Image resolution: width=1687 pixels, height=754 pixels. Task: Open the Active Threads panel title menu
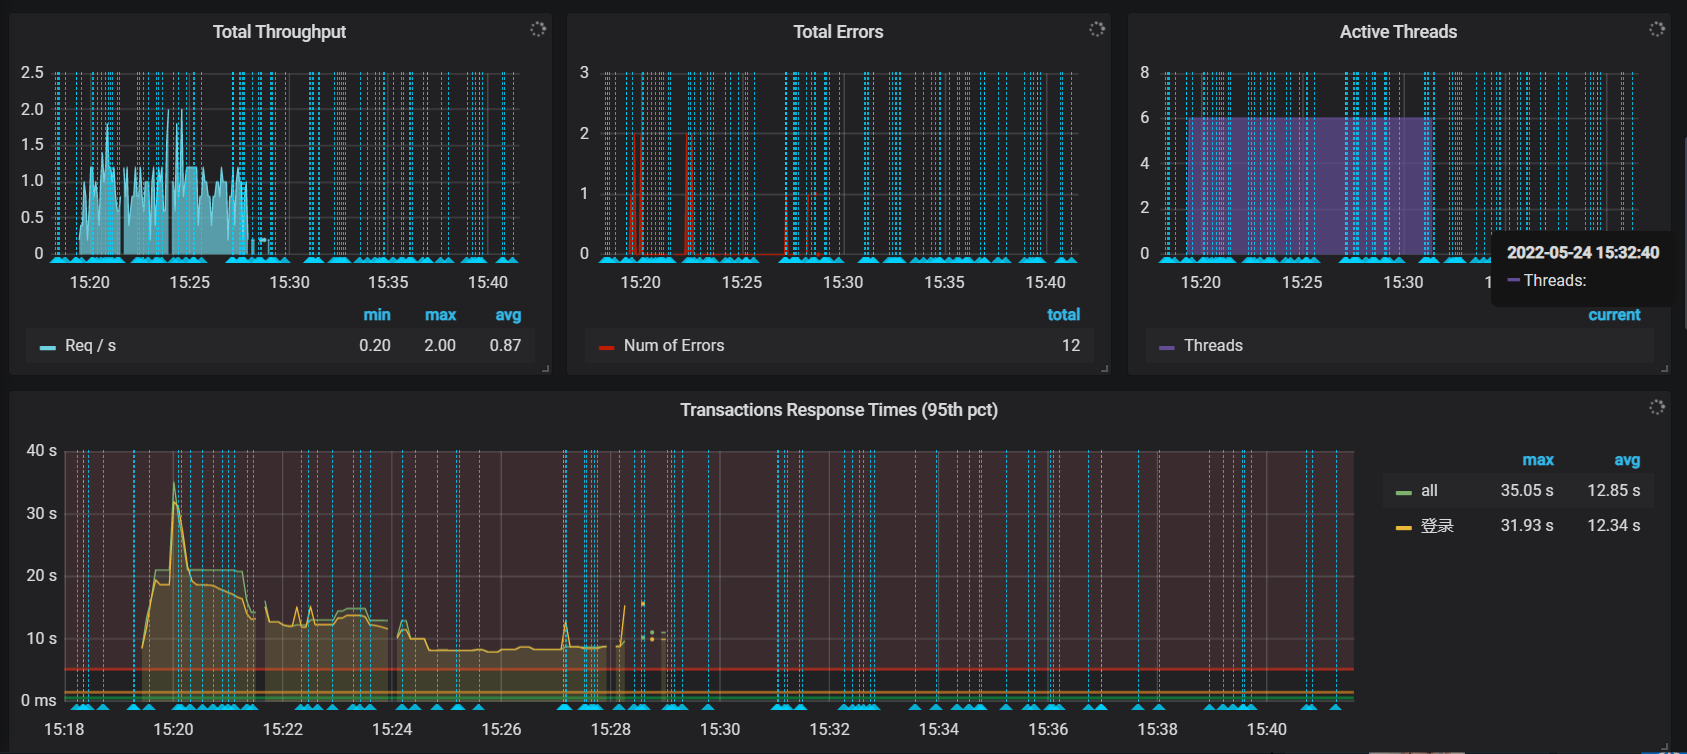(x=1398, y=32)
